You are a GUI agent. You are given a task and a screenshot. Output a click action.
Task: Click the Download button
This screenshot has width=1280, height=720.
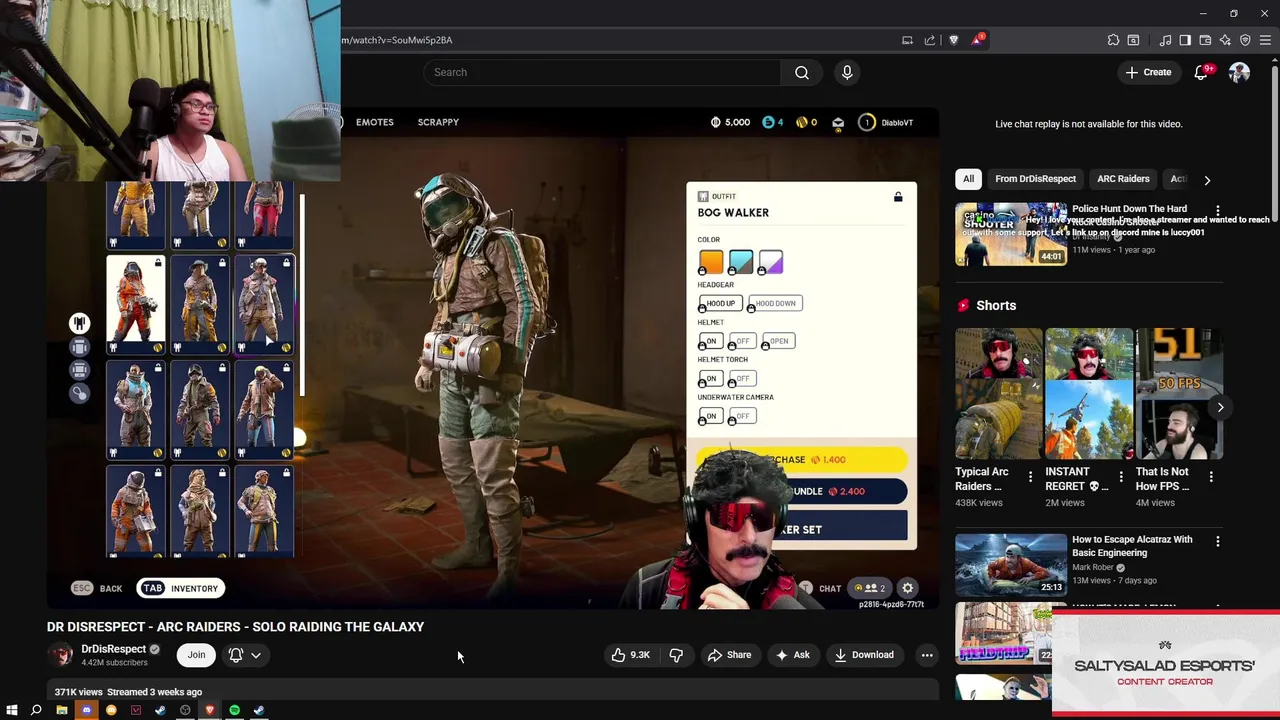point(864,655)
